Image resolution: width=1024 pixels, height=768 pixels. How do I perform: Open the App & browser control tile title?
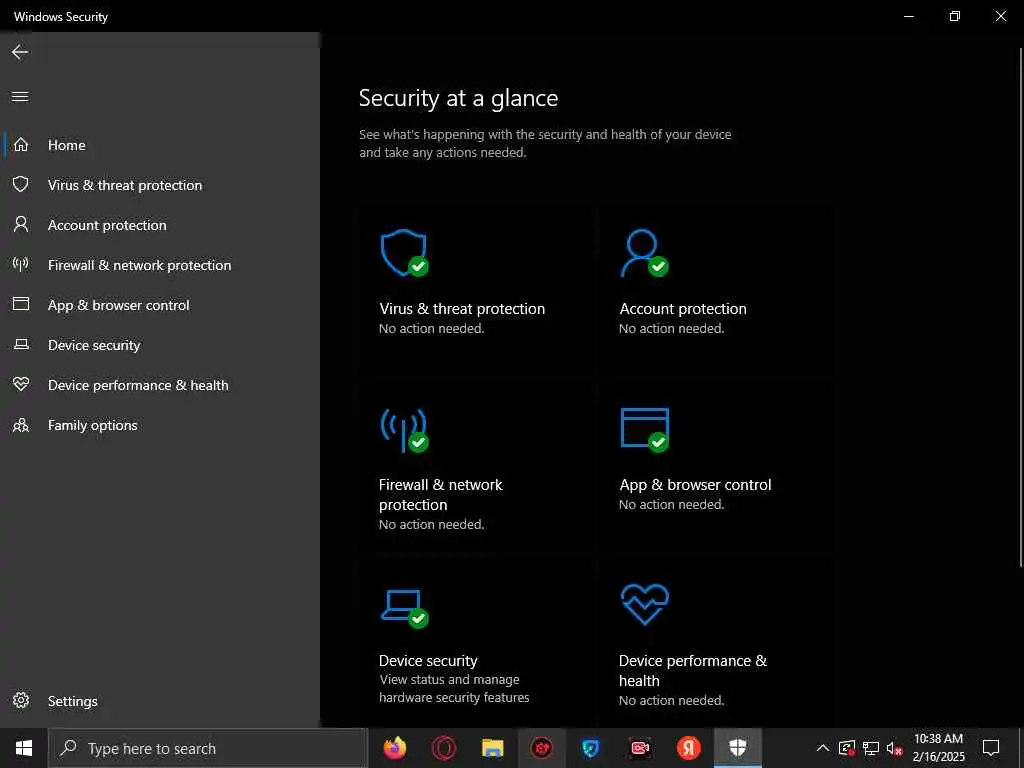pos(696,485)
